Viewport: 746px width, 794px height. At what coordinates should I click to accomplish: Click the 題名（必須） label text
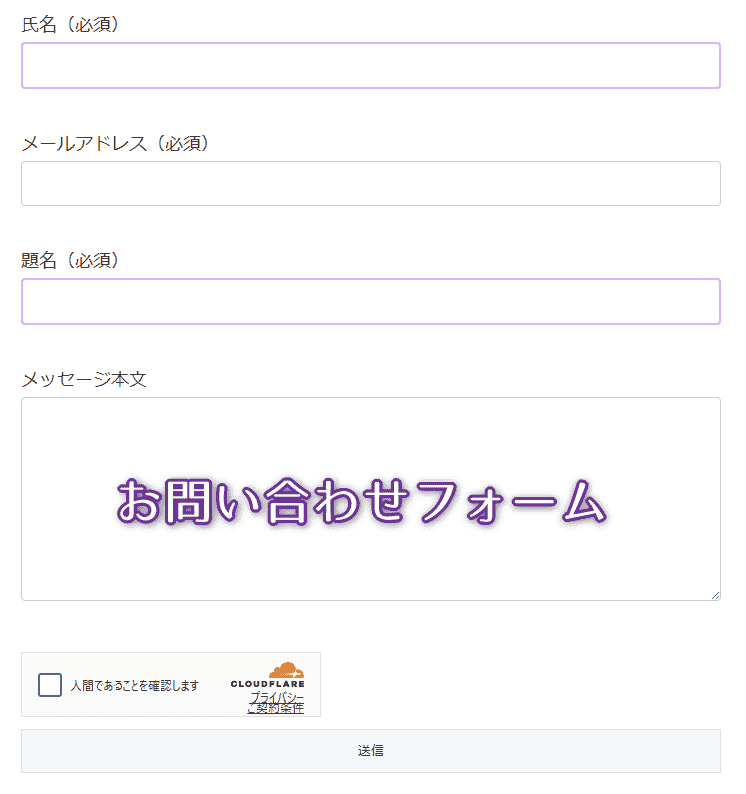tap(70, 261)
